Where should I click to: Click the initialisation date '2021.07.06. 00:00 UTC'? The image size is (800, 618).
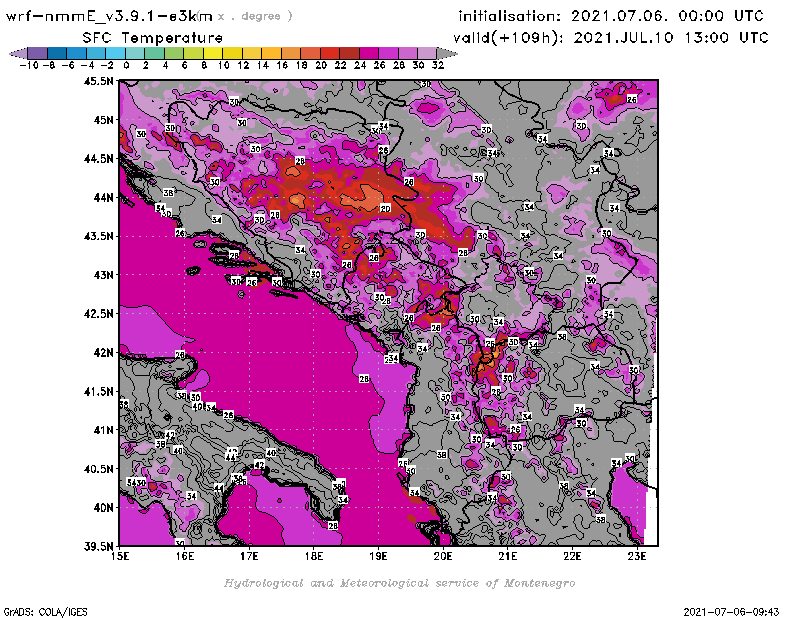point(667,16)
